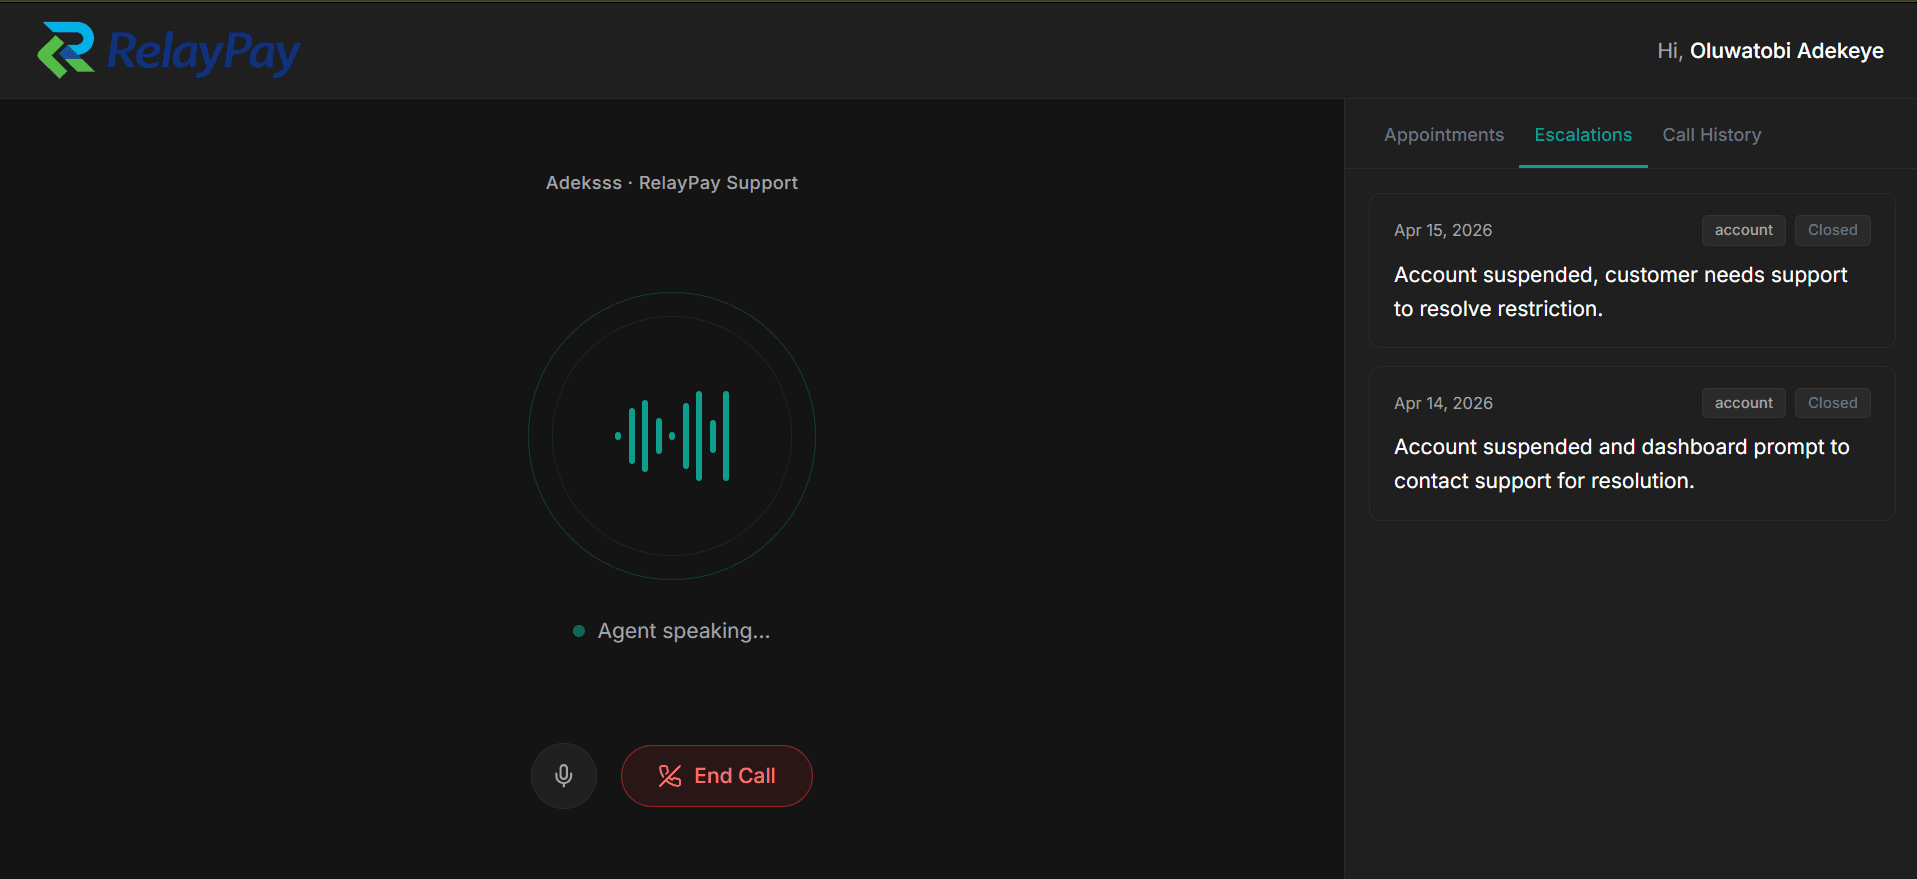
Task: Open the Apr 14, 2026 escalation card
Action: tap(1632, 443)
